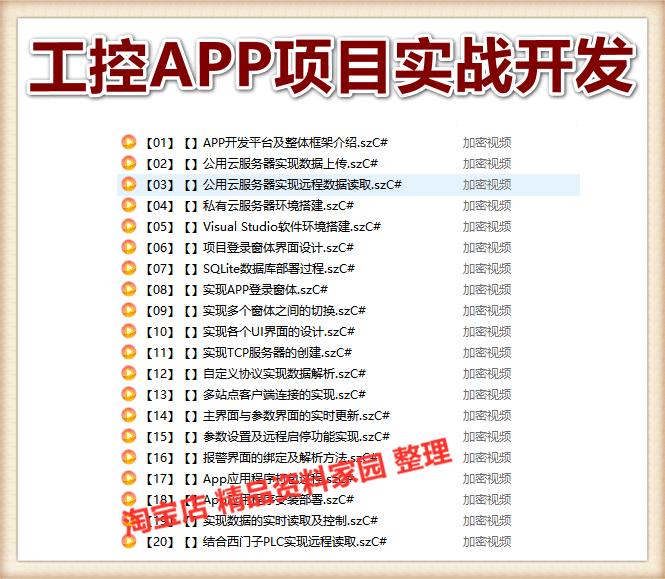
Task: Click the play icon for video 11
Action: (x=129, y=352)
